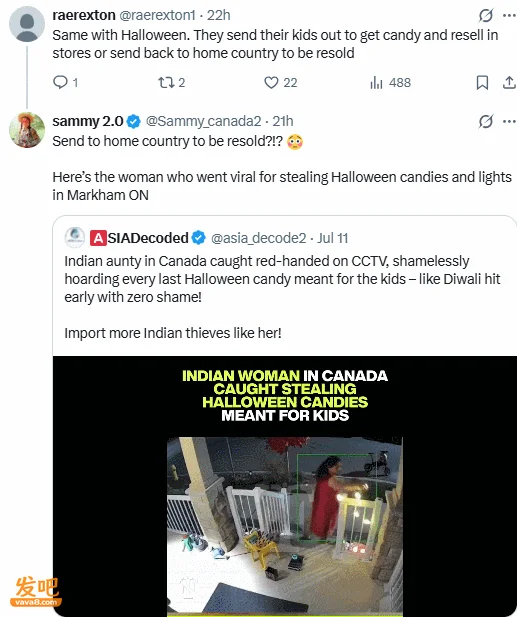Open the ASIADecoded account name
517x617 pixels.
pyautogui.click(x=140, y=238)
